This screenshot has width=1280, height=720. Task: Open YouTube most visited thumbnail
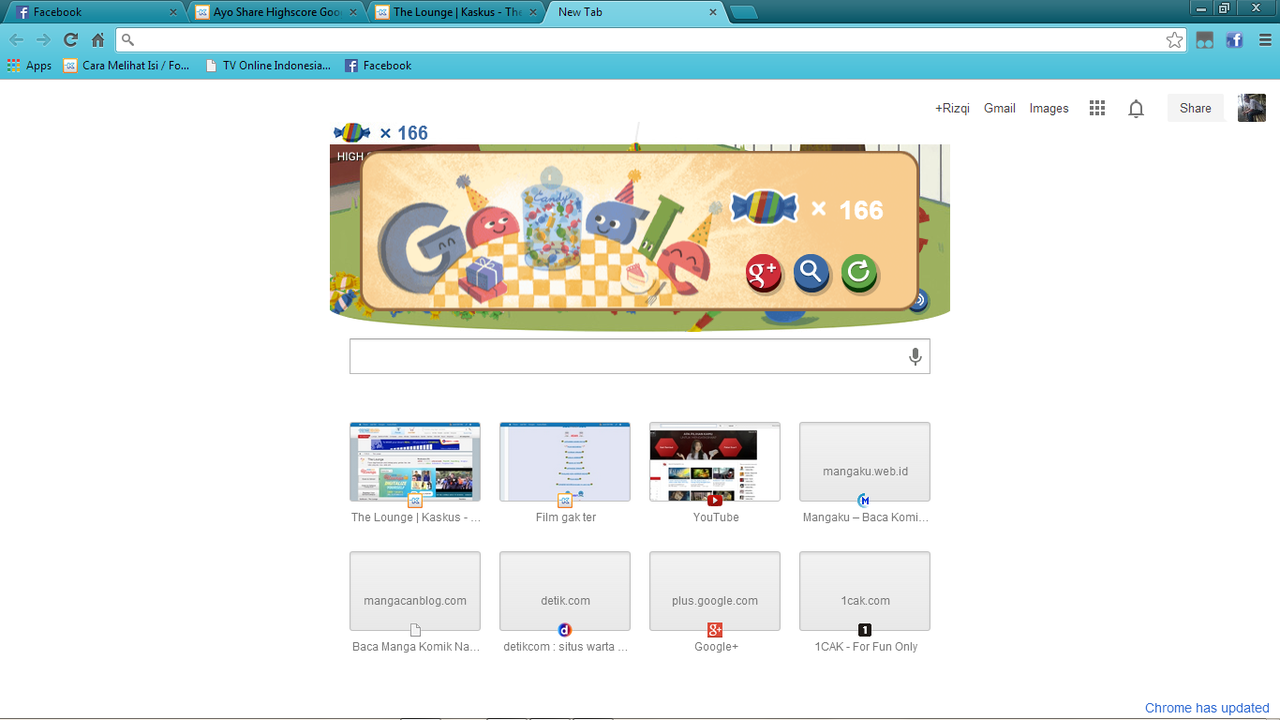(715, 462)
